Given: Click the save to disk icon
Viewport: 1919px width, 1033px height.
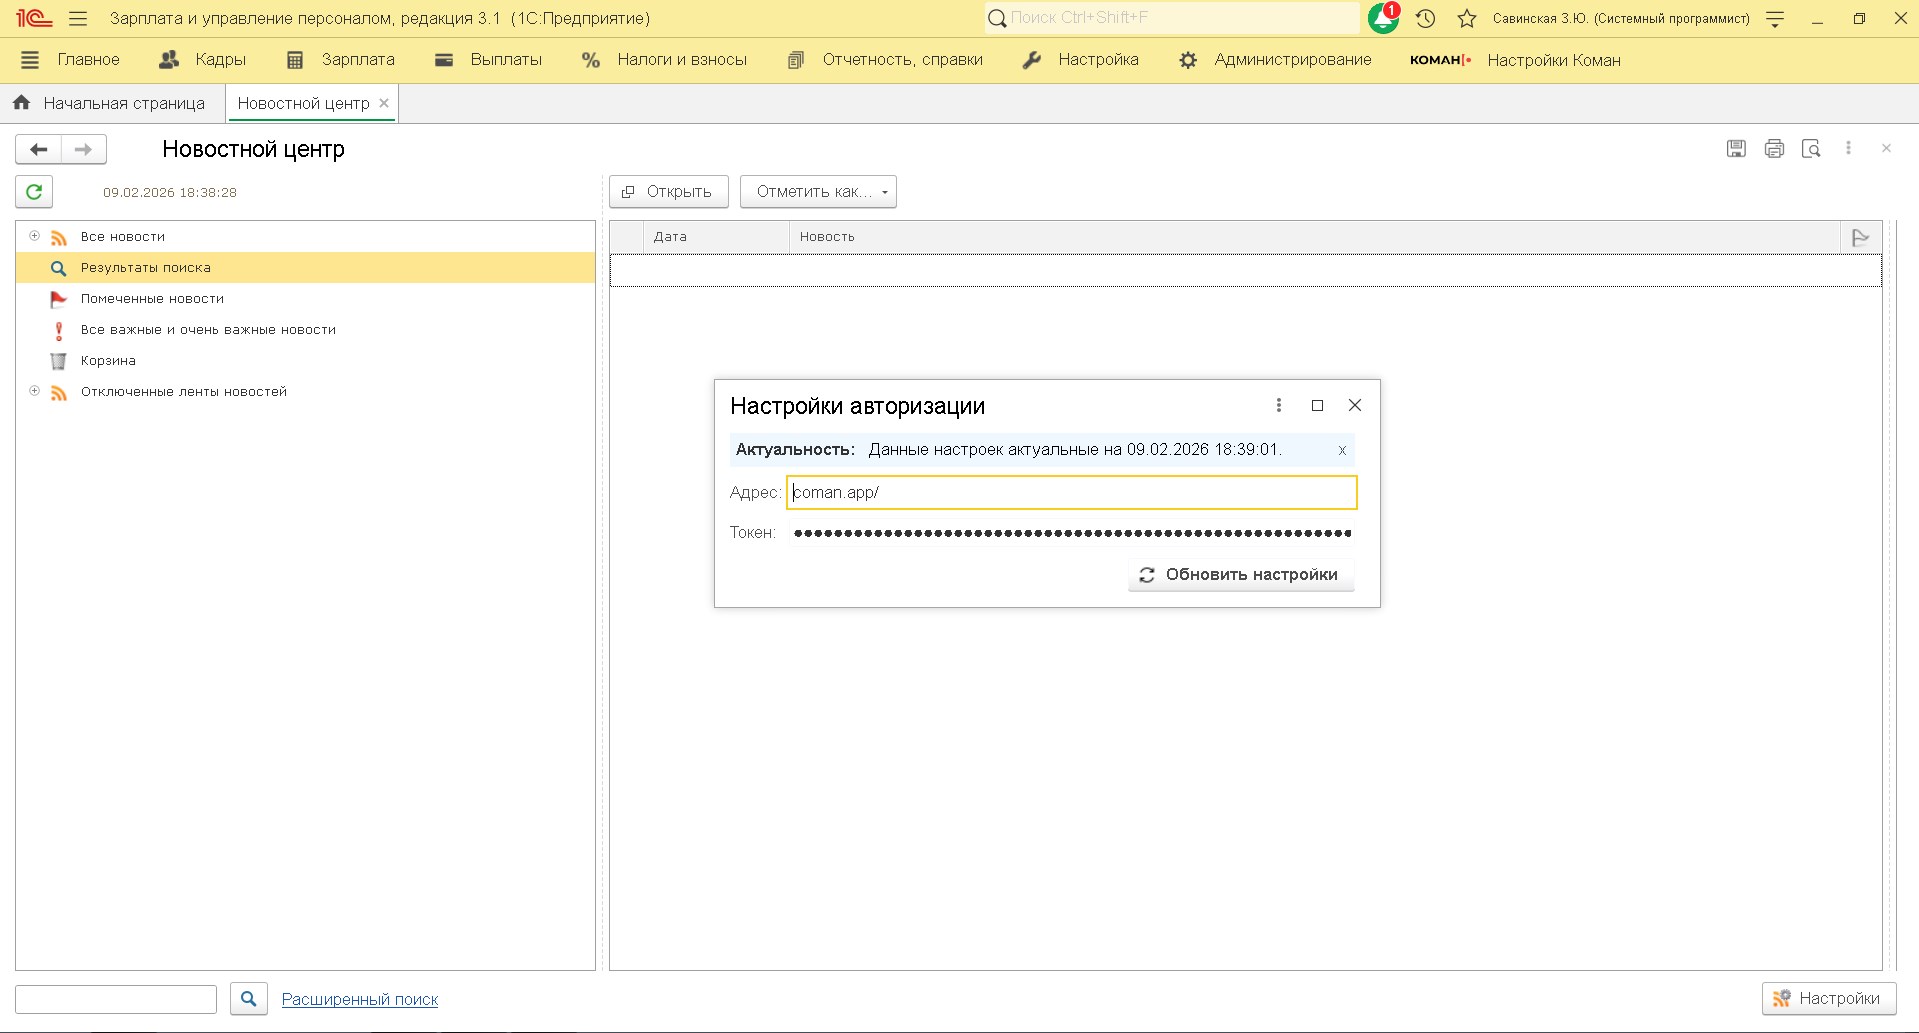Looking at the screenshot, I should [x=1736, y=149].
